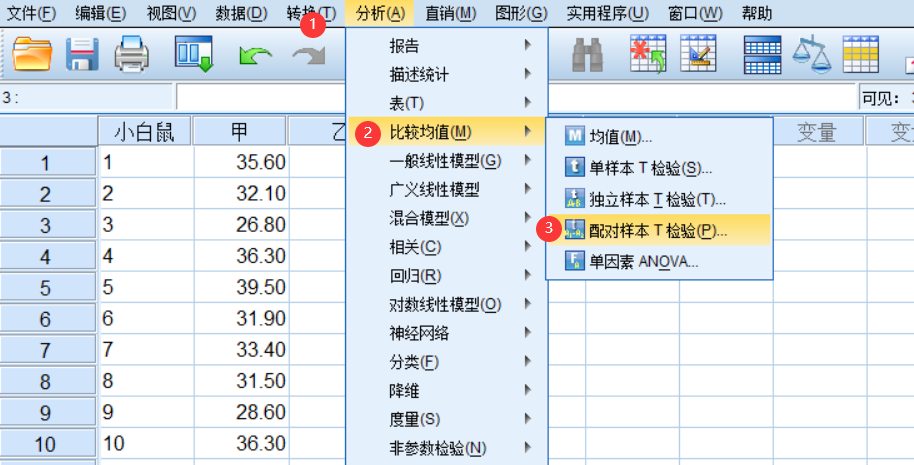This screenshot has height=465, width=914.
Task: Expand the 表(T) submenu
Action: 447,103
